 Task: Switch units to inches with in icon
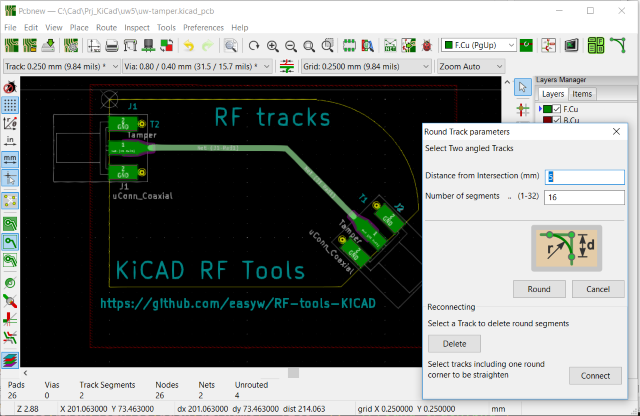coord(10,141)
